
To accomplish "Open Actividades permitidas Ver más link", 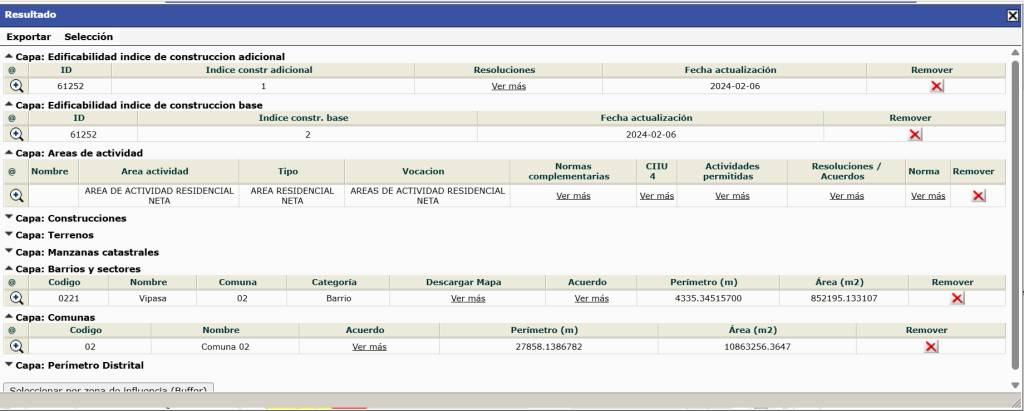I will (x=732, y=195).
